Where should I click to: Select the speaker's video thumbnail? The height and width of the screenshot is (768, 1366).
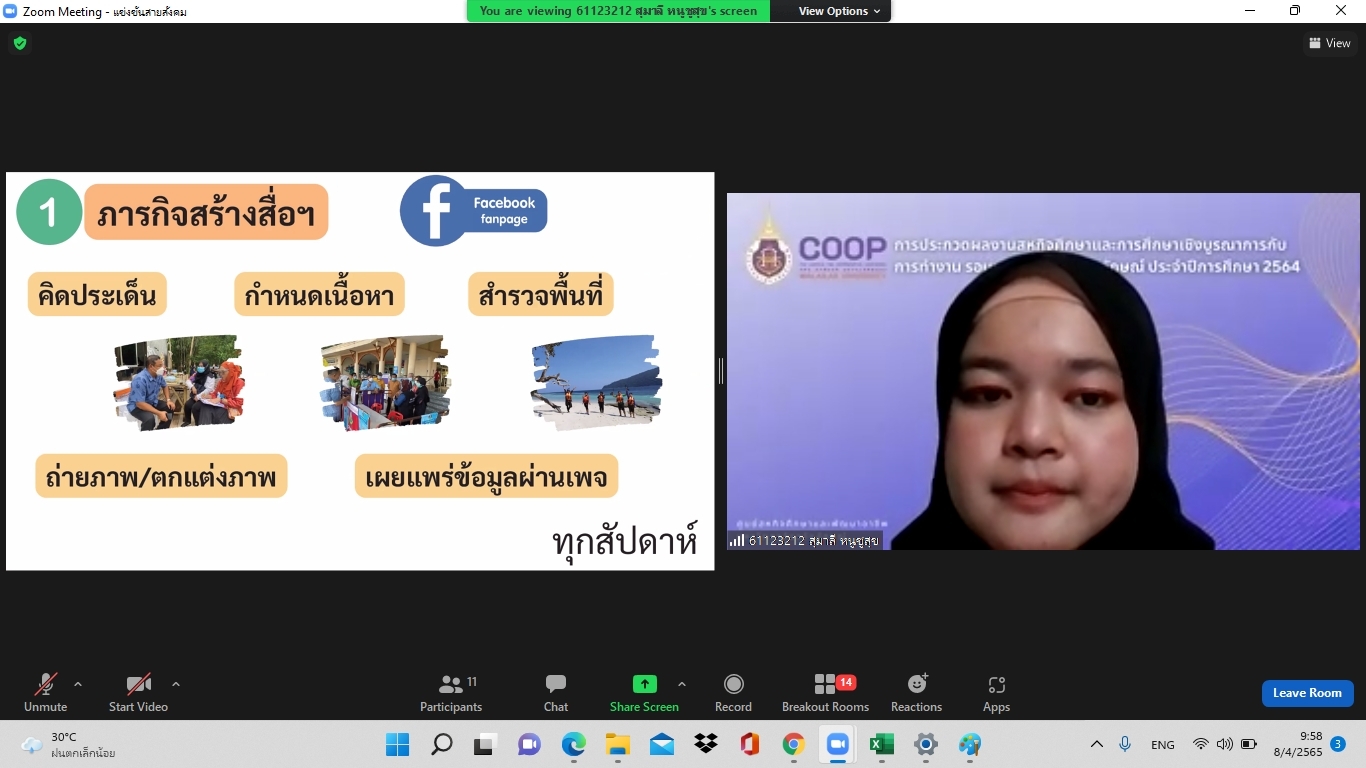point(1043,371)
